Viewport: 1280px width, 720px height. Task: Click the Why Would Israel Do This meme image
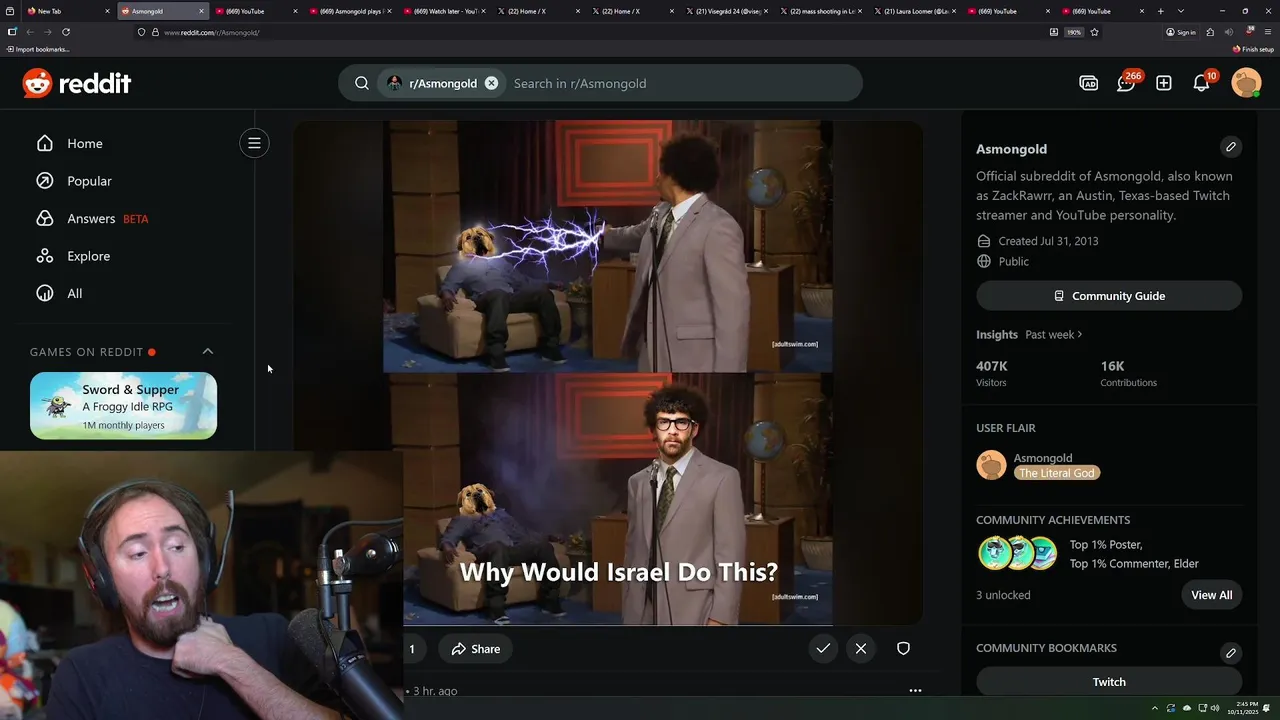[608, 373]
